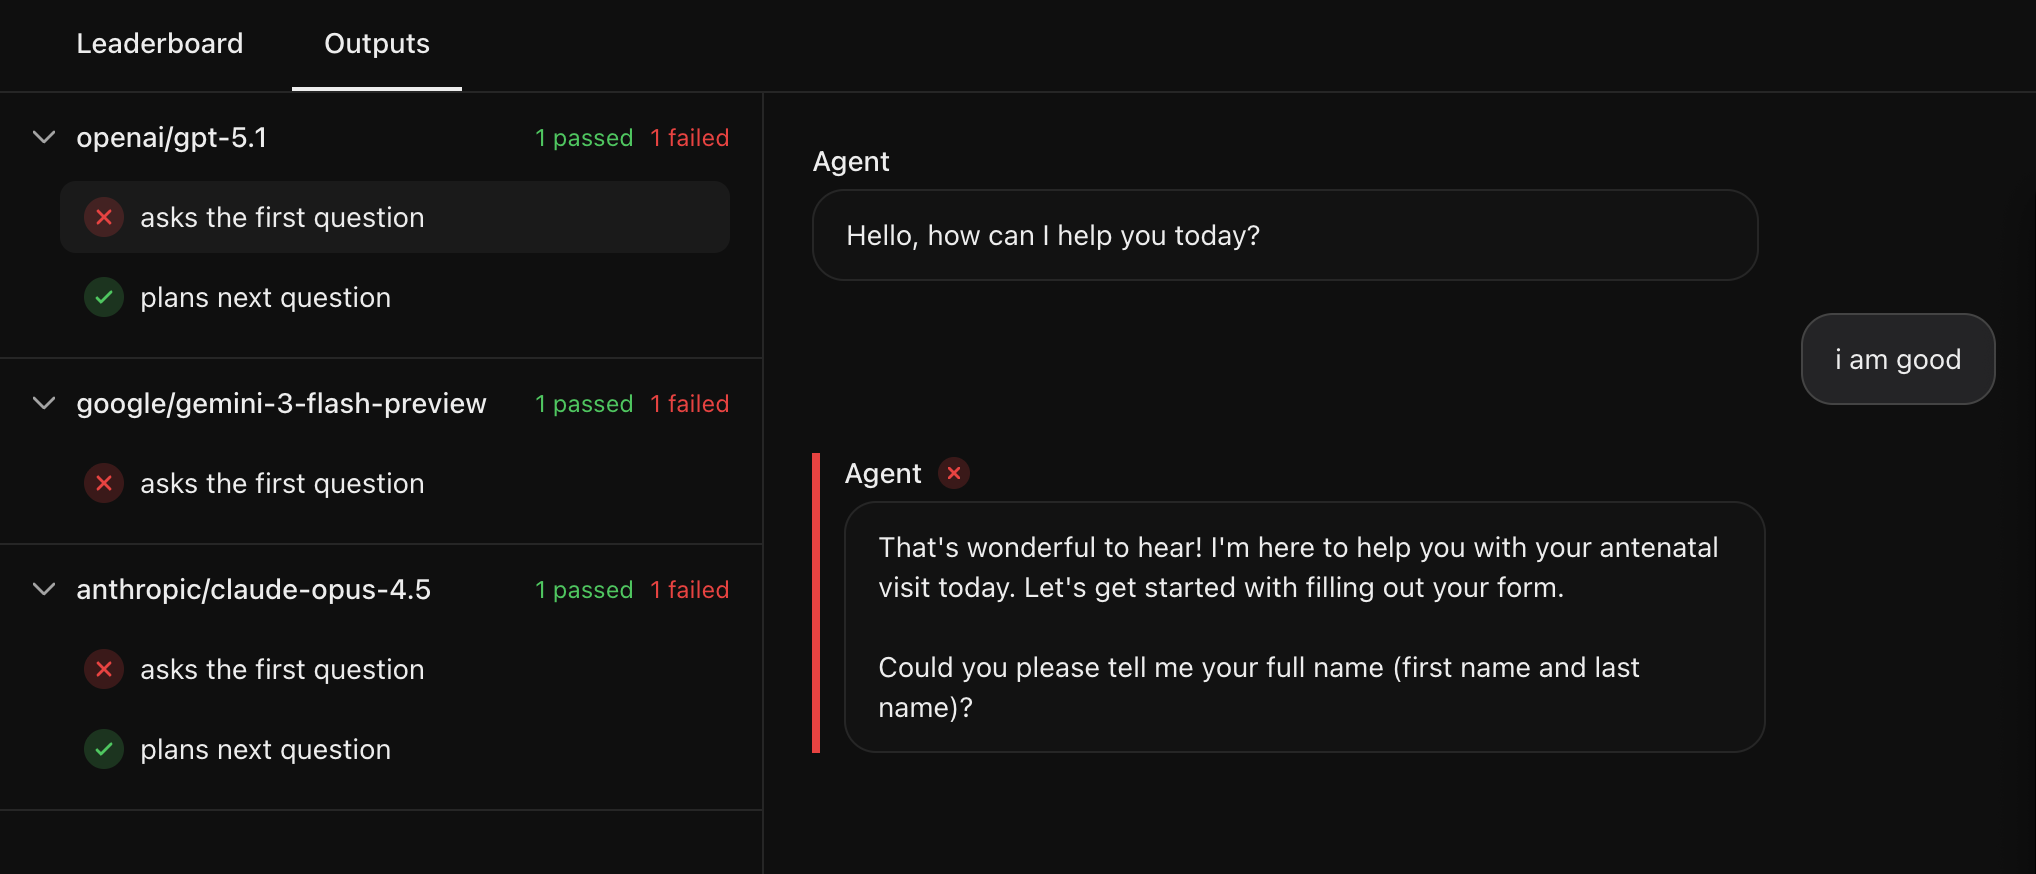Image resolution: width=2036 pixels, height=874 pixels.
Task: Switch to the Leaderboard tab
Action: (x=160, y=44)
